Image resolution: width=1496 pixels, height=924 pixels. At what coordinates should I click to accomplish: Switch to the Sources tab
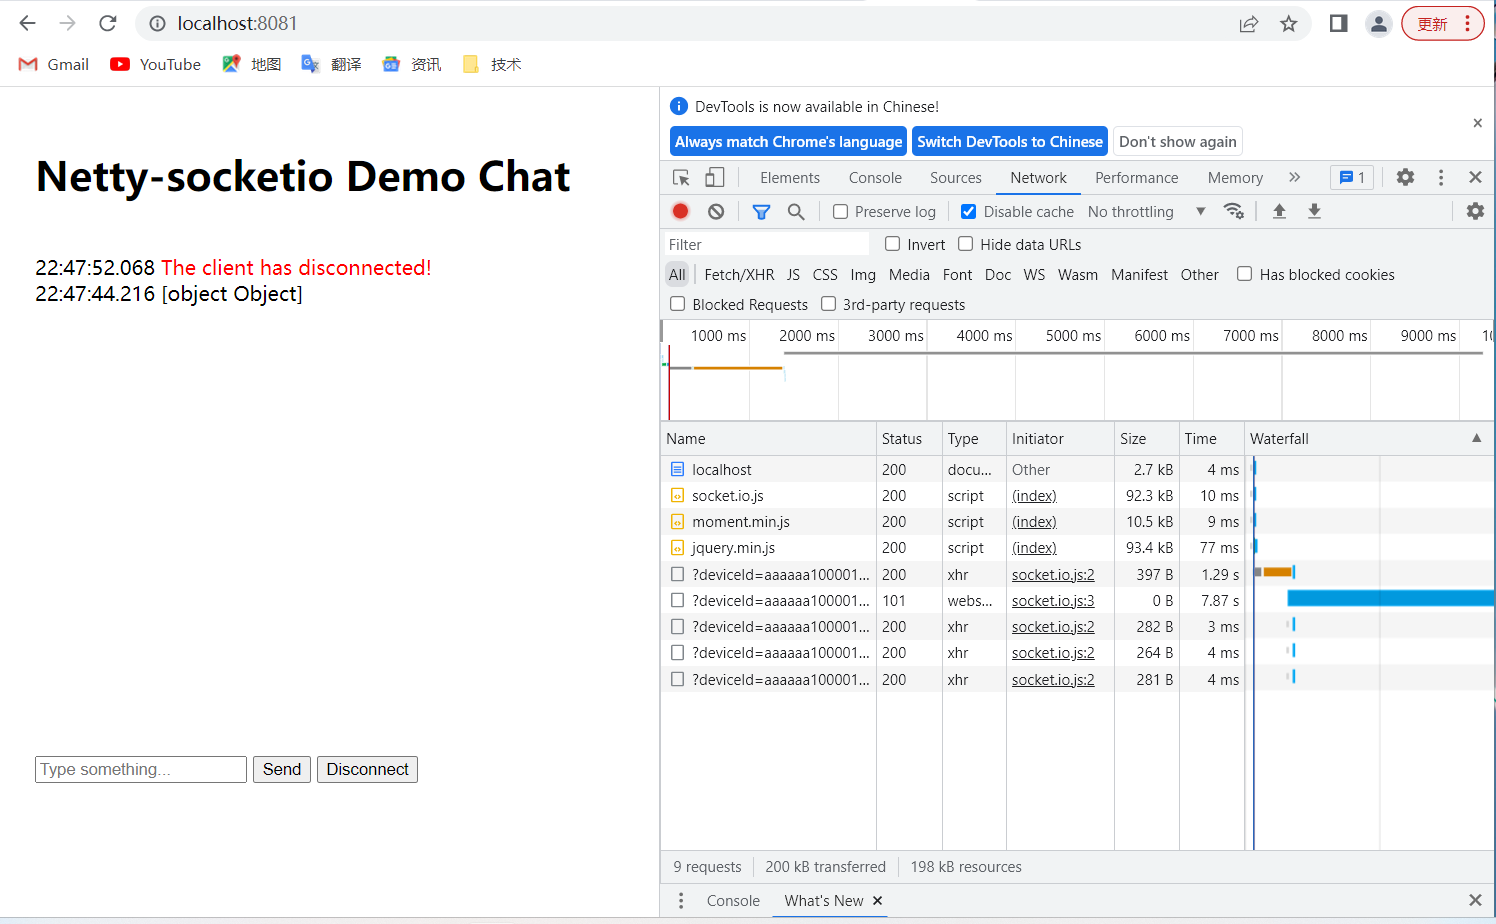[956, 177]
